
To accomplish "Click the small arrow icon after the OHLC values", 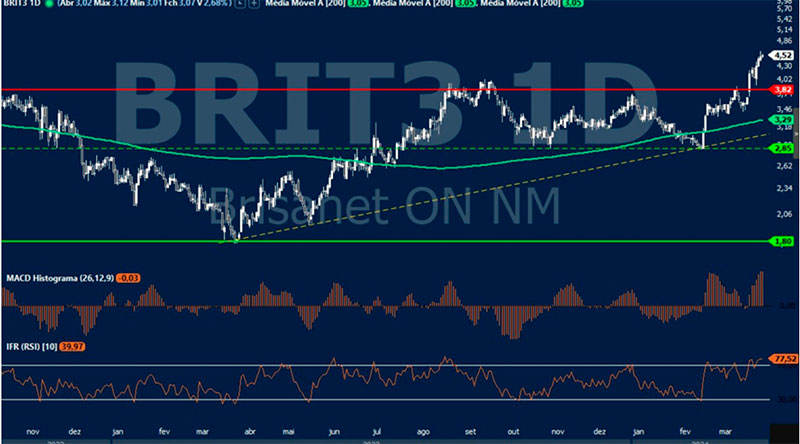I will point(240,4).
